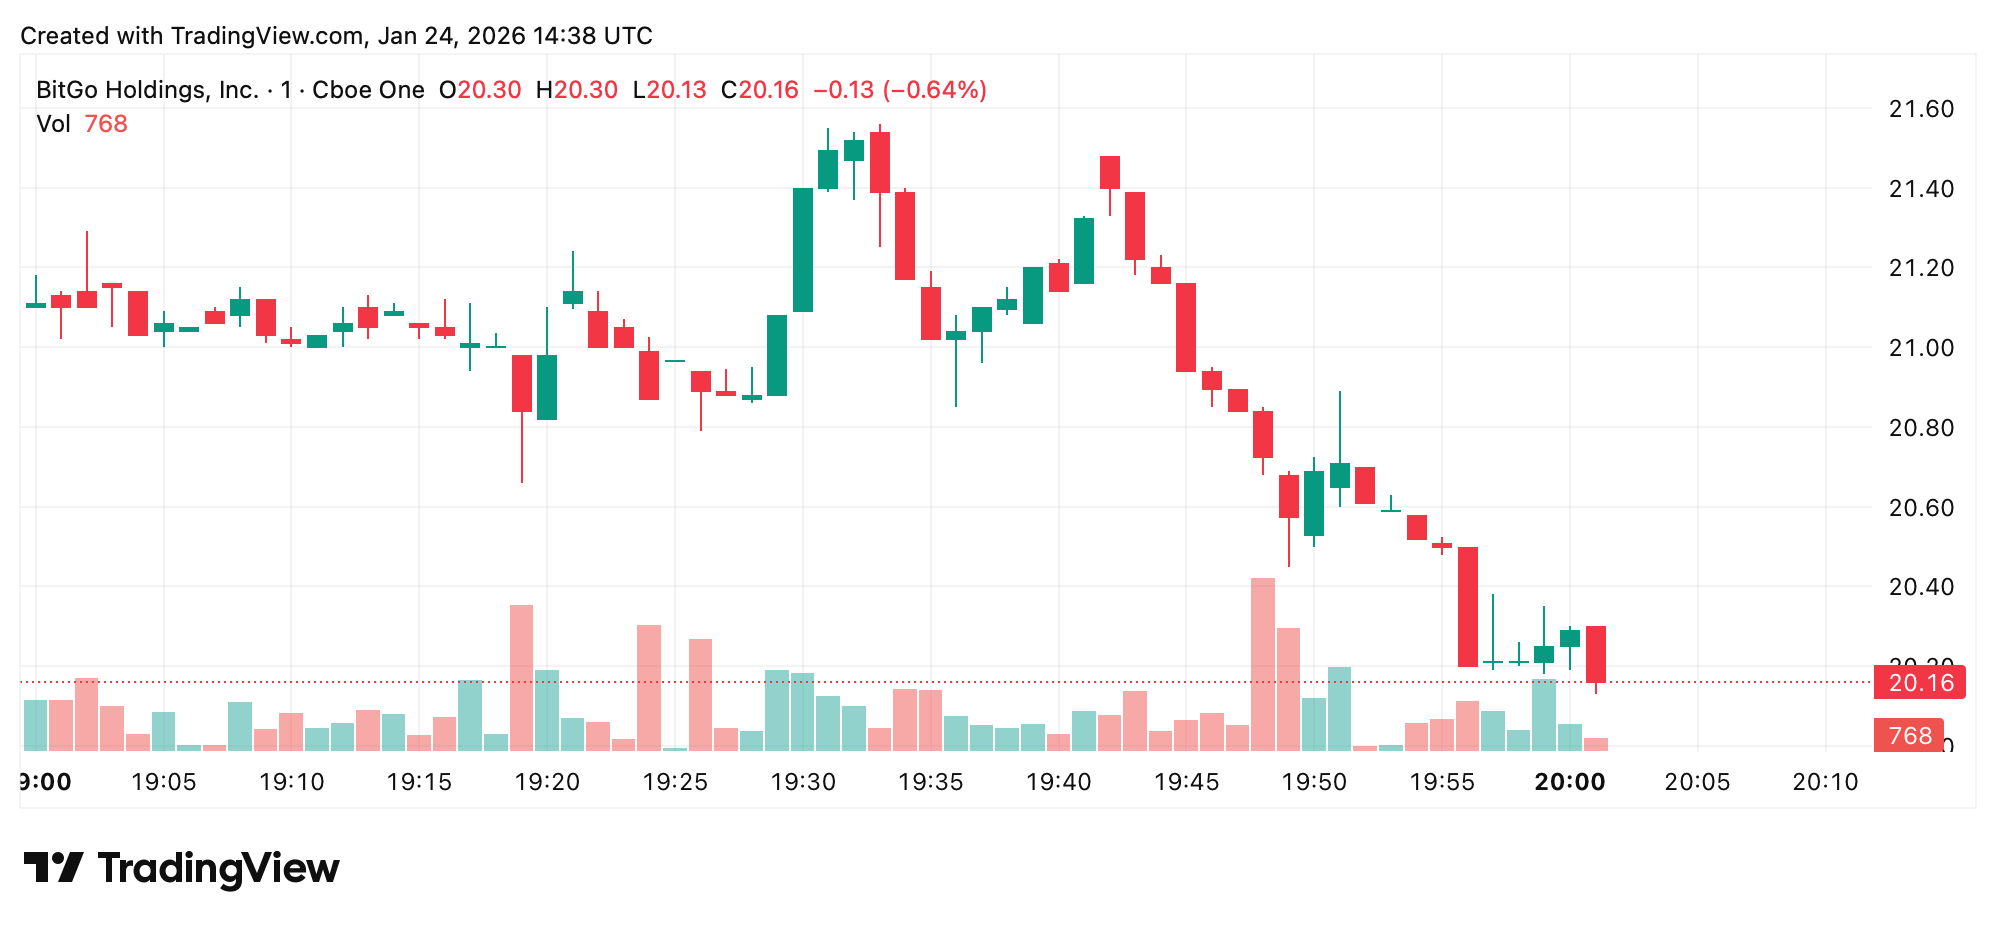
Task: Click the closing price C20.16 value
Action: tap(760, 90)
